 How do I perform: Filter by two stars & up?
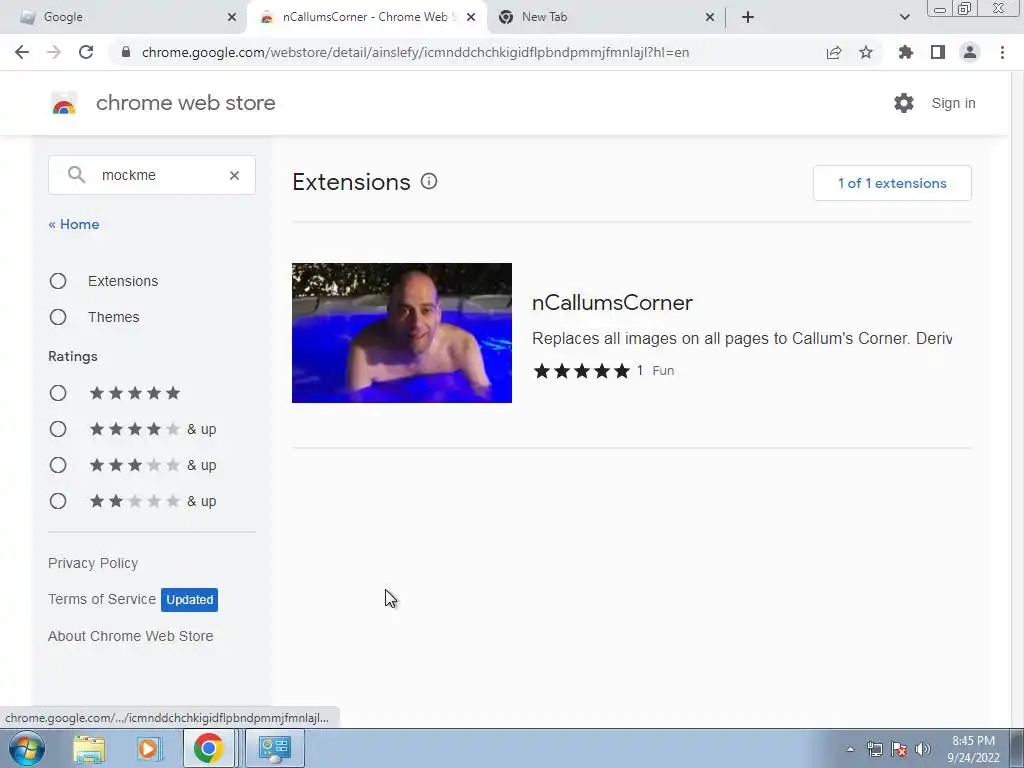click(x=58, y=501)
